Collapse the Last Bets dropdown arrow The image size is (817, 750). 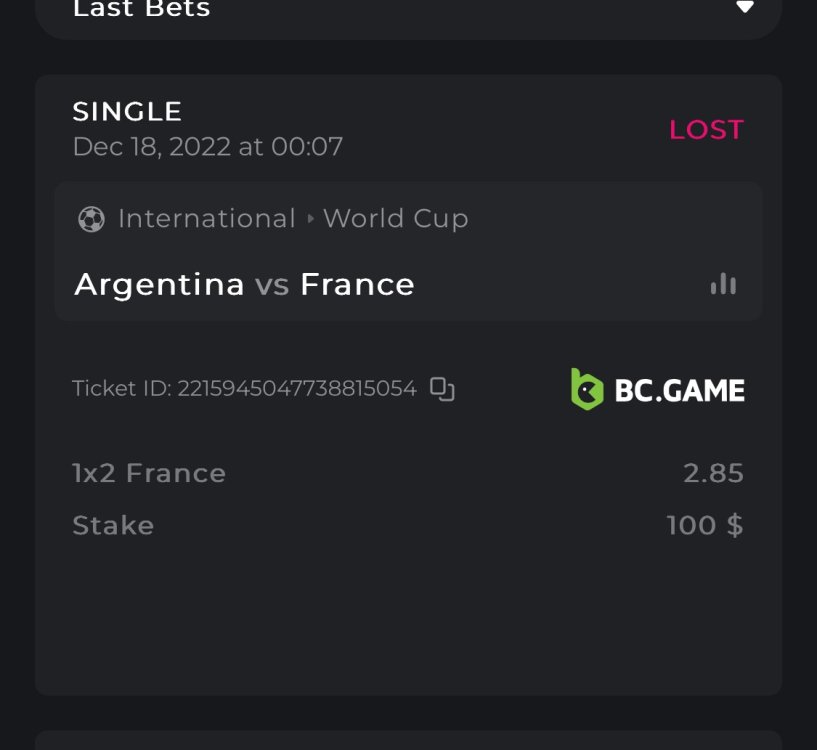click(x=744, y=7)
